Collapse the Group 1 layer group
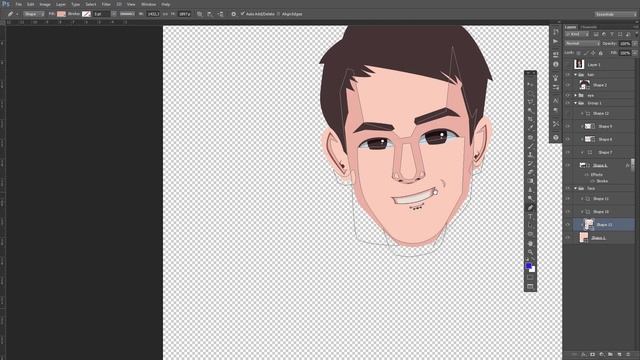Viewport: 640px width, 360px height. pyautogui.click(x=576, y=103)
